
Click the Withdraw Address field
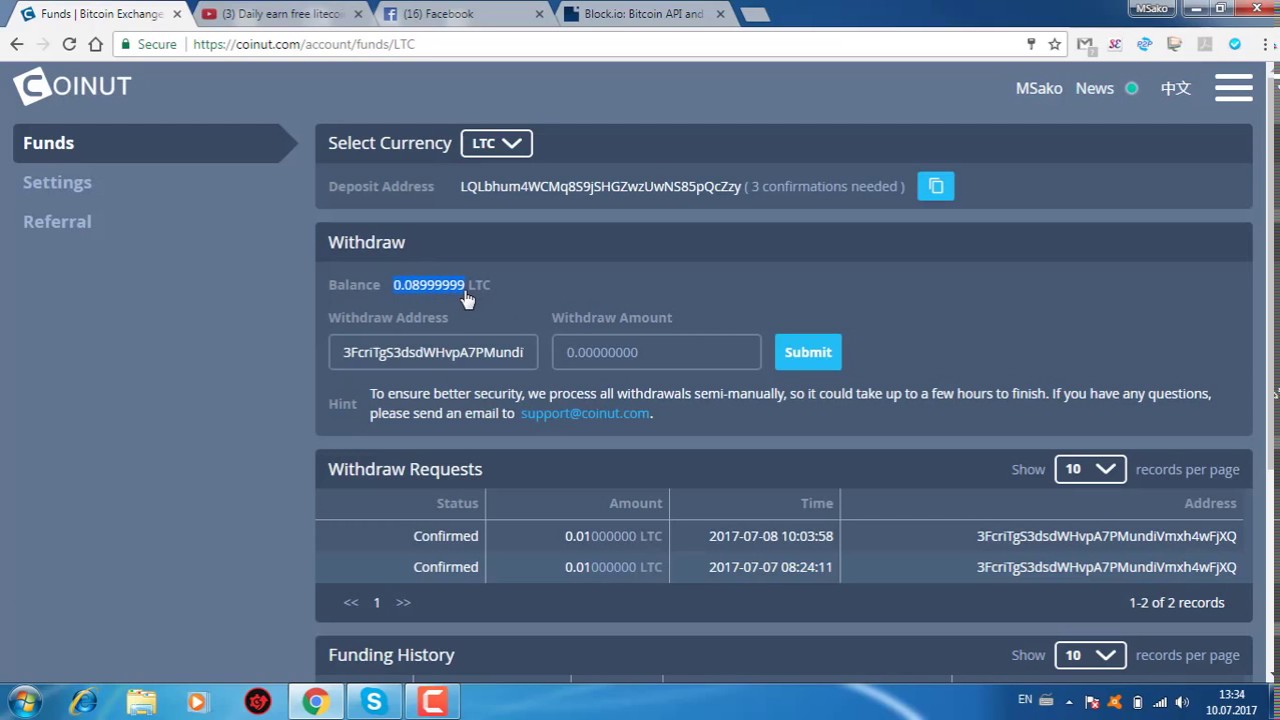433,352
